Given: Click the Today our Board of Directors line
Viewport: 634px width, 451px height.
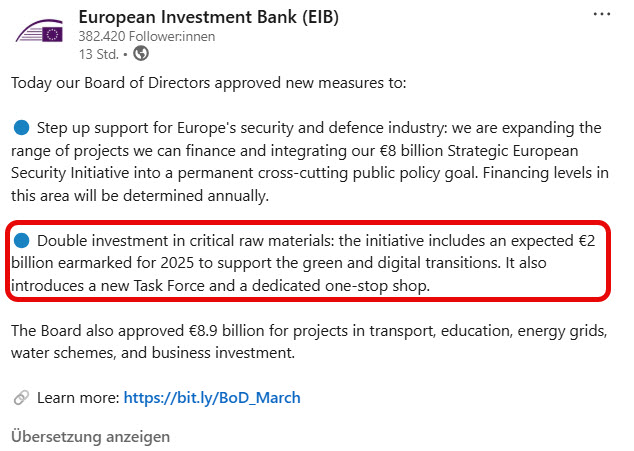Looking at the screenshot, I should click(209, 83).
